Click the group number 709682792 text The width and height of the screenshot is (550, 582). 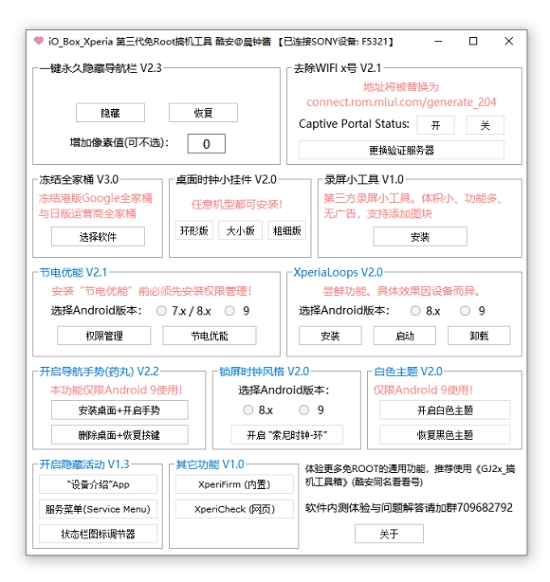(x=485, y=507)
